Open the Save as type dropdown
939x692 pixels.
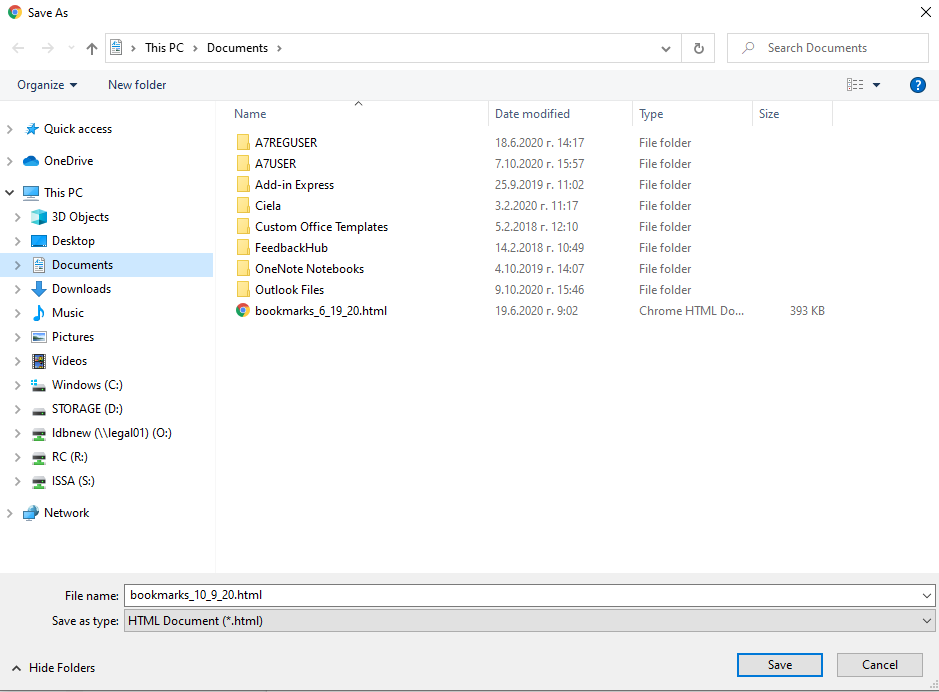click(529, 621)
